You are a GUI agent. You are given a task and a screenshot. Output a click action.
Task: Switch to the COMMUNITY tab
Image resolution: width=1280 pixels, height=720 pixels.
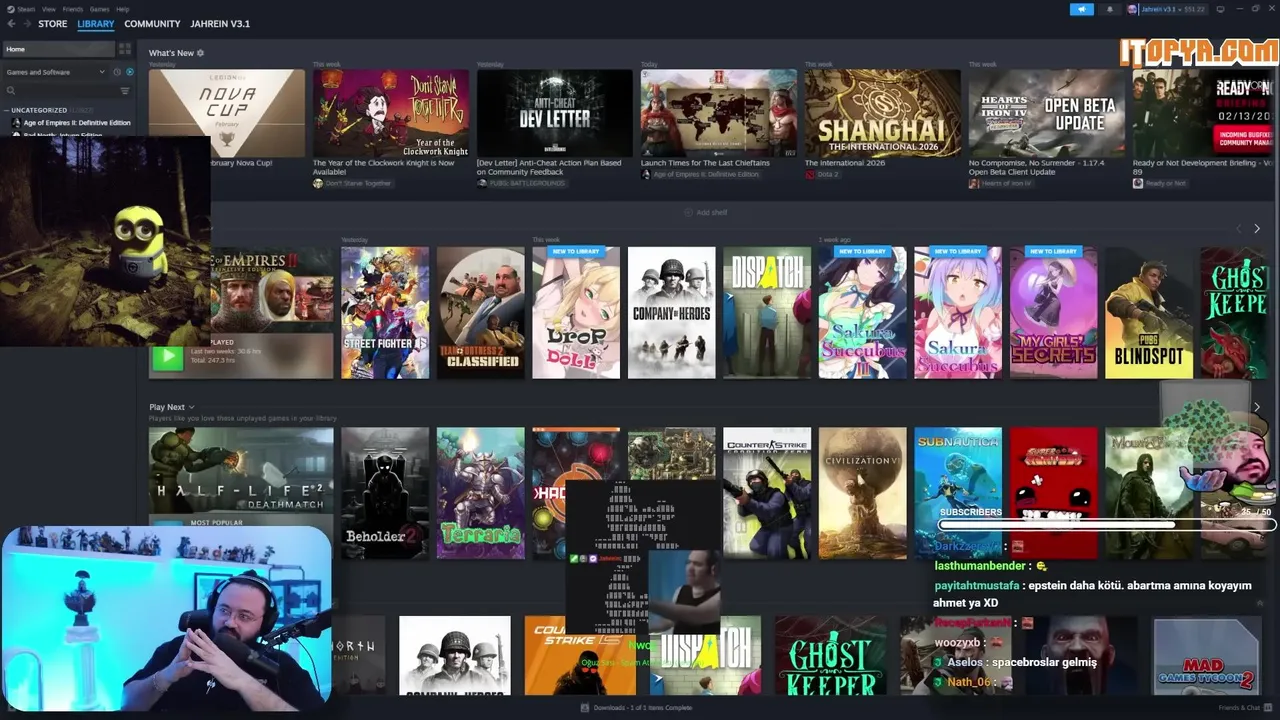coord(152,24)
